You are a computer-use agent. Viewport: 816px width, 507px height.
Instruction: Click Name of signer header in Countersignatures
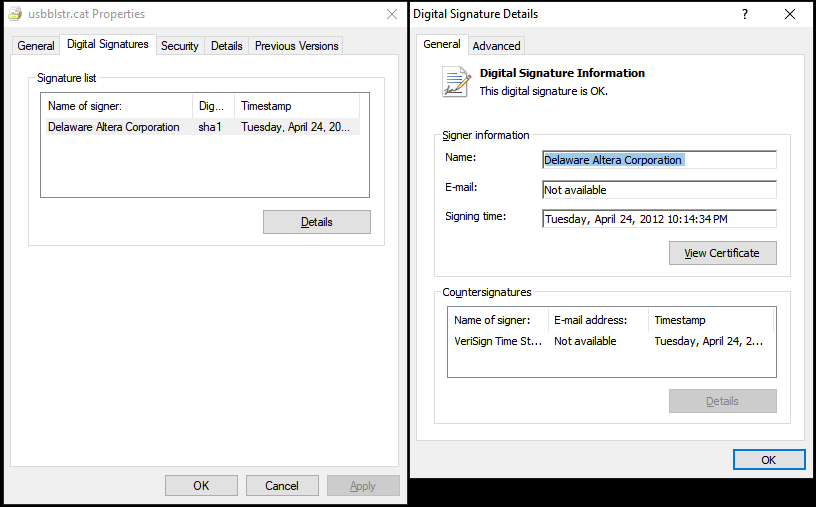tap(498, 320)
